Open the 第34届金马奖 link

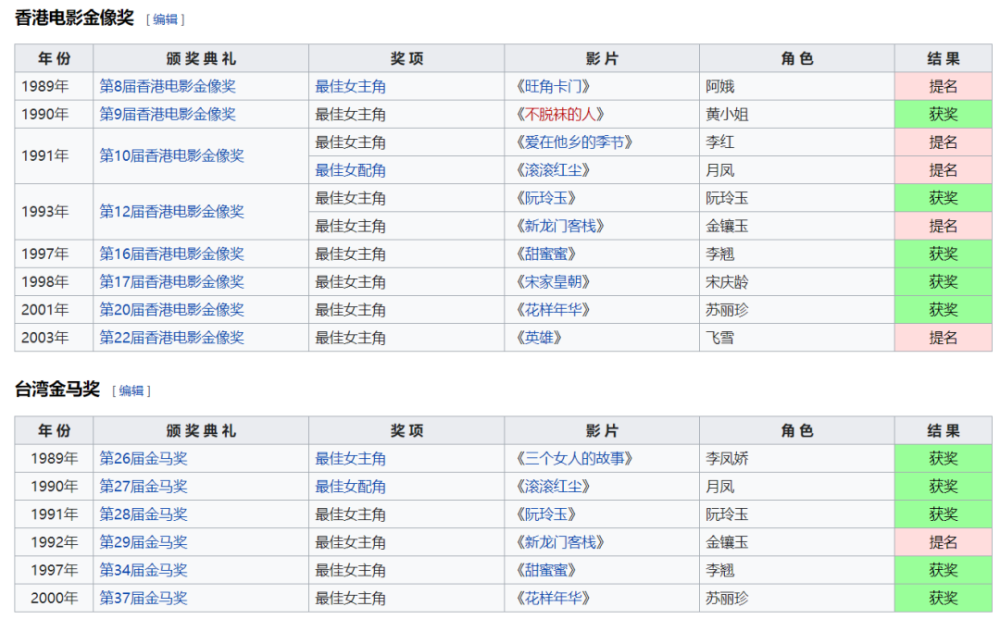pos(143,570)
